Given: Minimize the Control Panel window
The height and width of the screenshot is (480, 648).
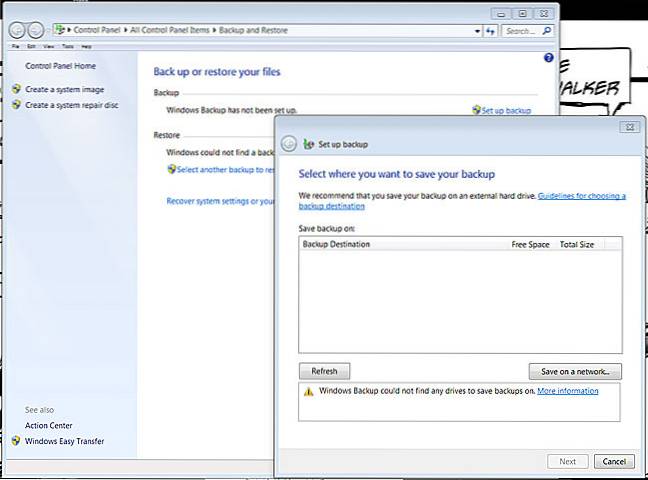Looking at the screenshot, I should [x=501, y=14].
